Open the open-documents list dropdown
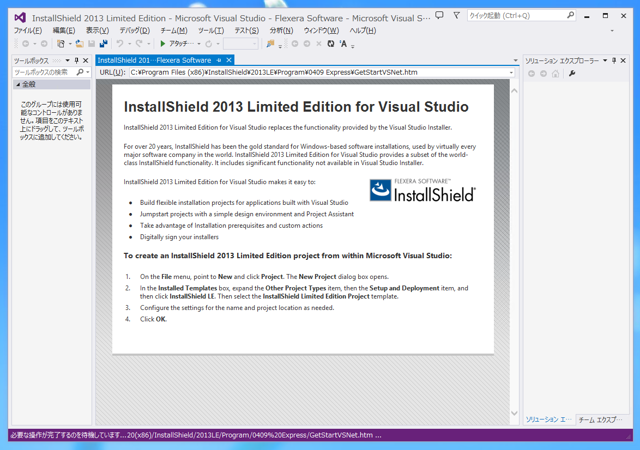Image resolution: width=640 pixels, height=450 pixels. [515, 60]
